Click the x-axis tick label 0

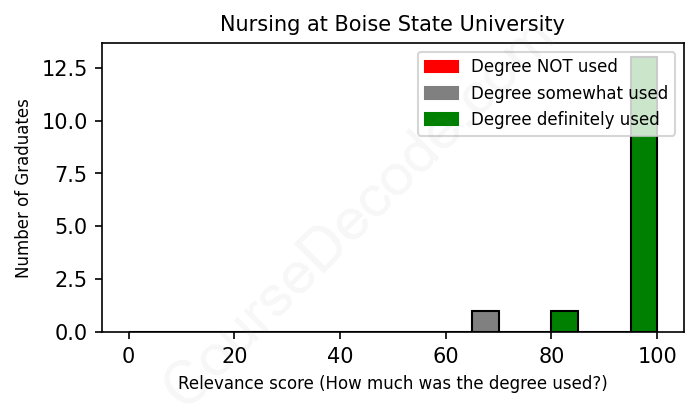click(x=128, y=356)
